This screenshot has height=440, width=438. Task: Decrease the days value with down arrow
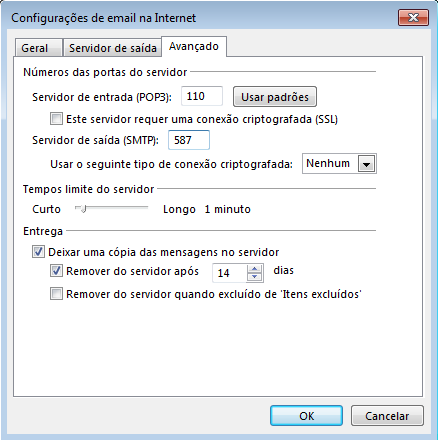click(255, 277)
